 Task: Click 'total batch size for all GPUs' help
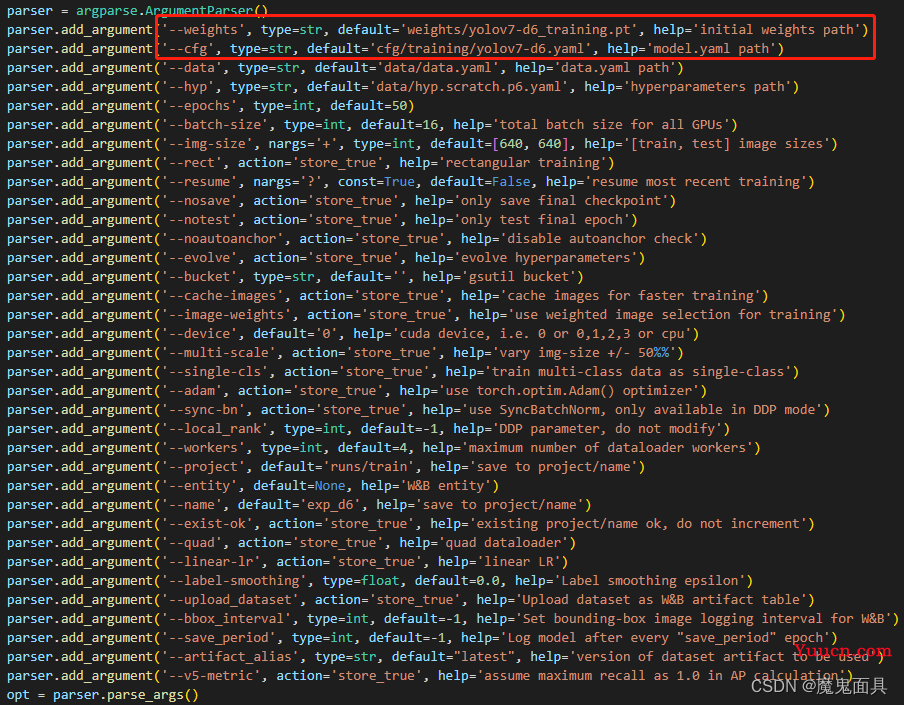point(611,125)
